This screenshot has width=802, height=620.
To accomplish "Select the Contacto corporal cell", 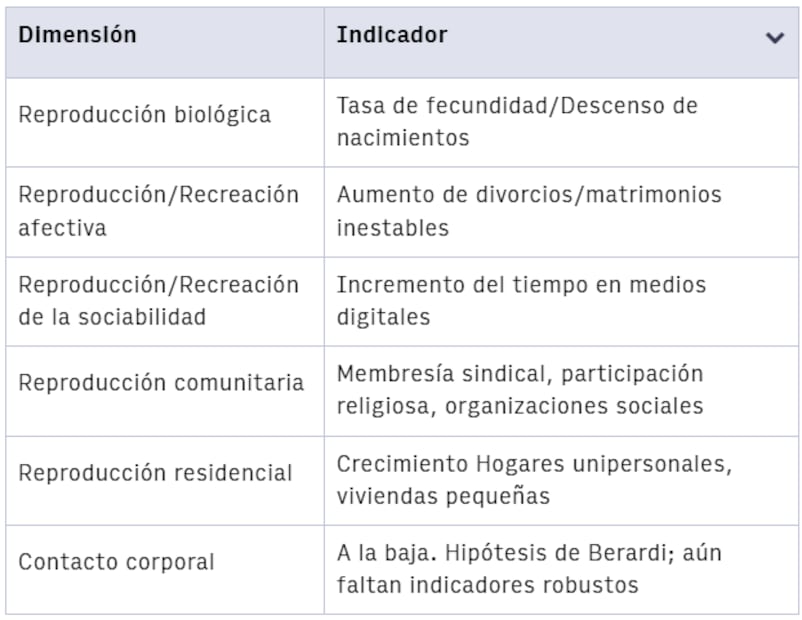I will point(165,570).
